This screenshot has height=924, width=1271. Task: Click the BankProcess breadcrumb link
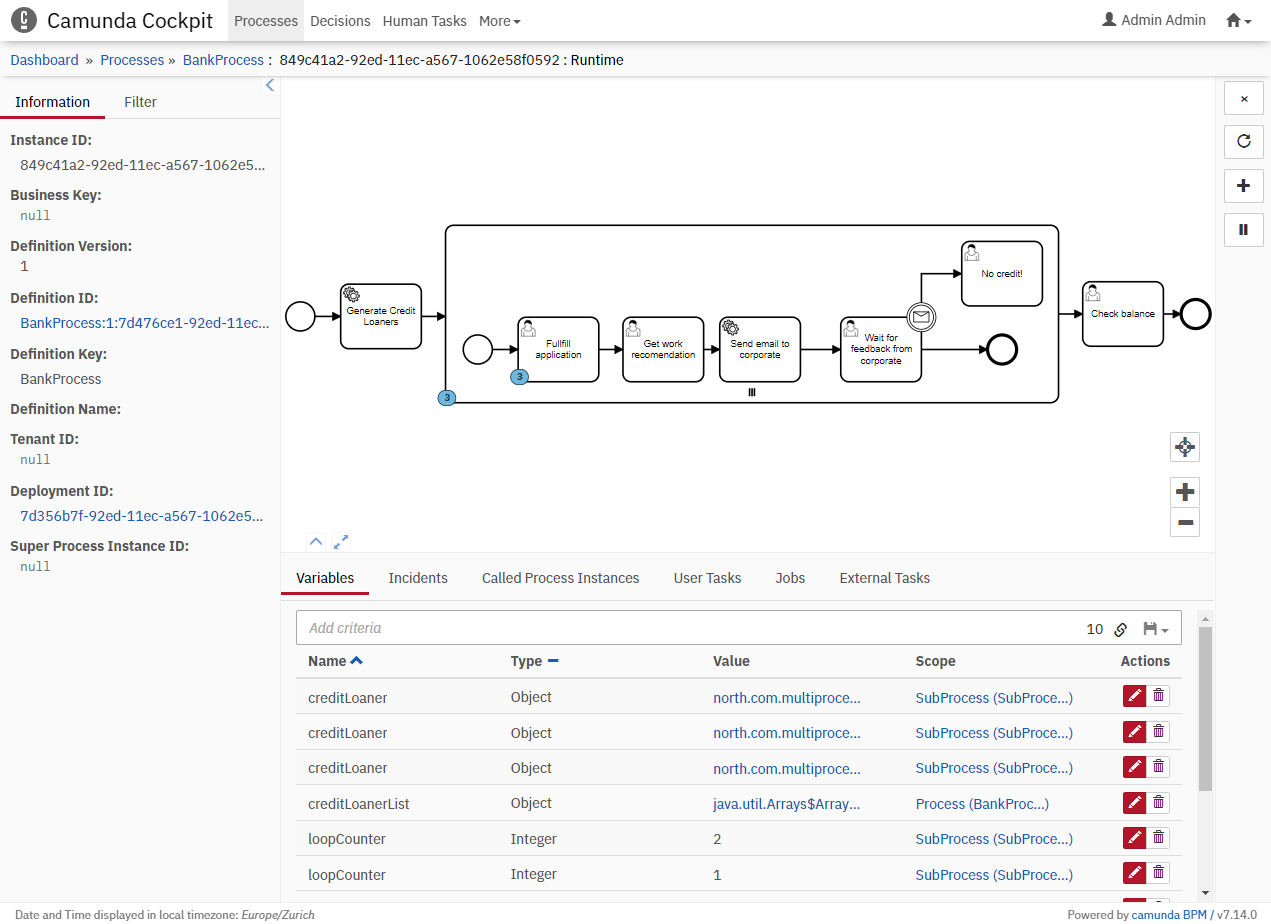tap(223, 60)
